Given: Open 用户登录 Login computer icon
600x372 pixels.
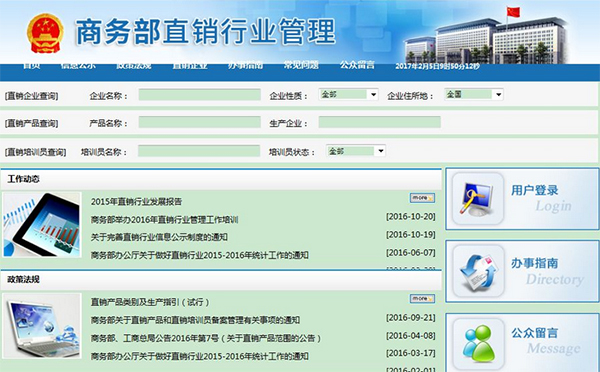Looking at the screenshot, I should (x=478, y=198).
